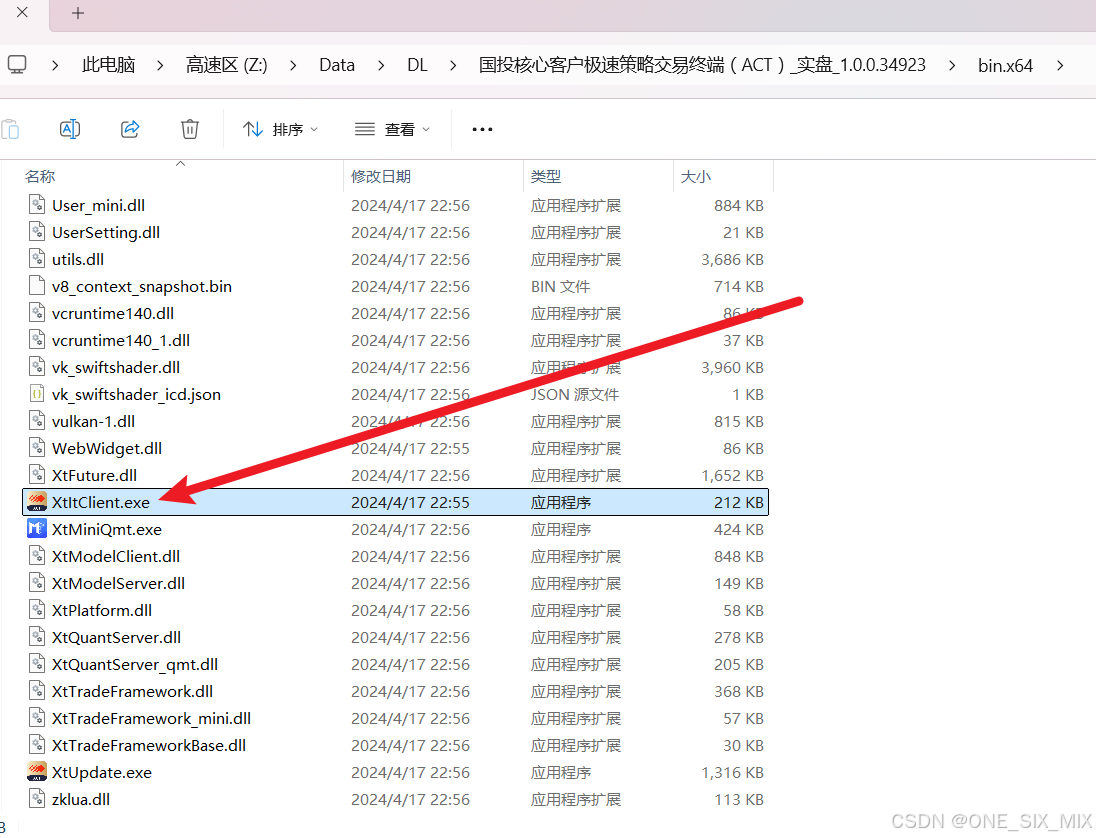The height and width of the screenshot is (838, 1096).
Task: Click the paste clipboard icon
Action: (x=10, y=129)
